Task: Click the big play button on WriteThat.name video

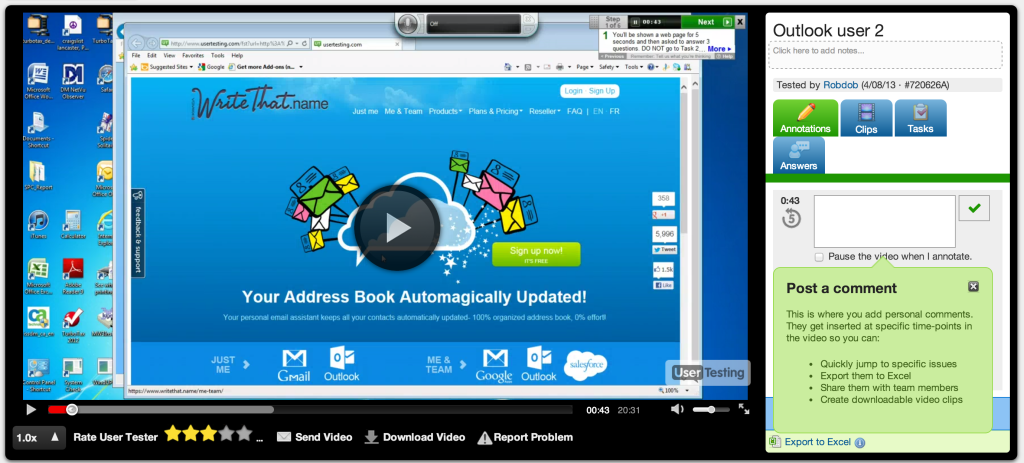Action: 398,227
